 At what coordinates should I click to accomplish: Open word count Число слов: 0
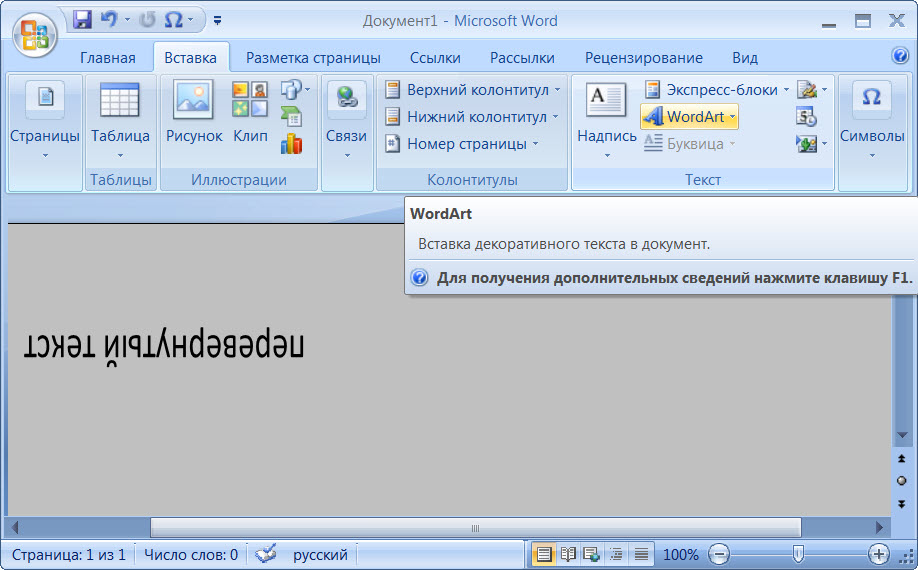[191, 554]
